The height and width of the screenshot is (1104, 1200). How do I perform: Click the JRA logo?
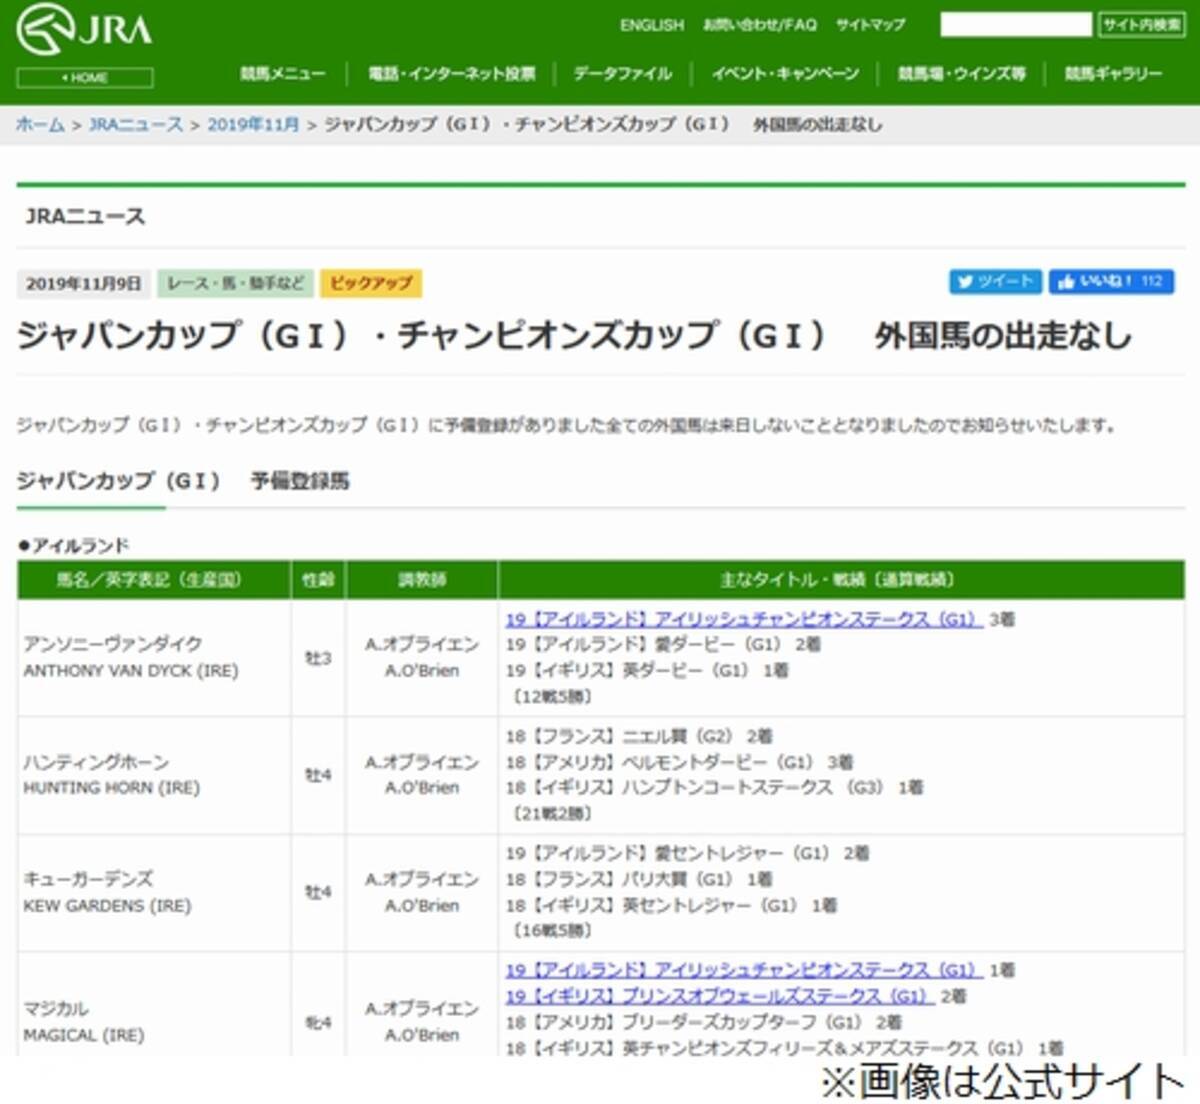(x=84, y=29)
